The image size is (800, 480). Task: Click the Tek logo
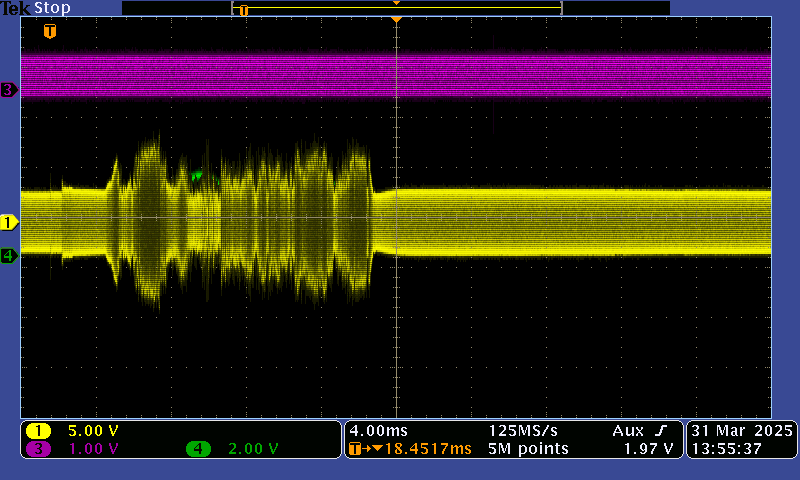15,8
